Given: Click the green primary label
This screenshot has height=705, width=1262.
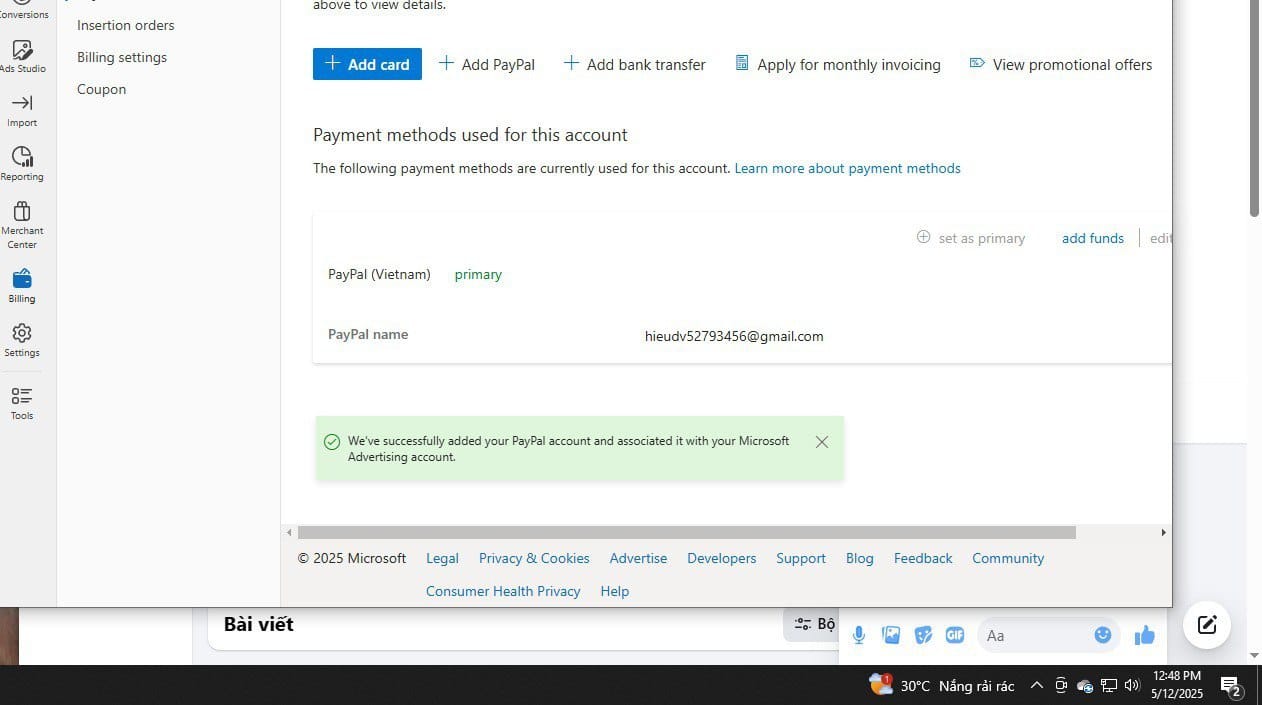Looking at the screenshot, I should click(478, 274).
